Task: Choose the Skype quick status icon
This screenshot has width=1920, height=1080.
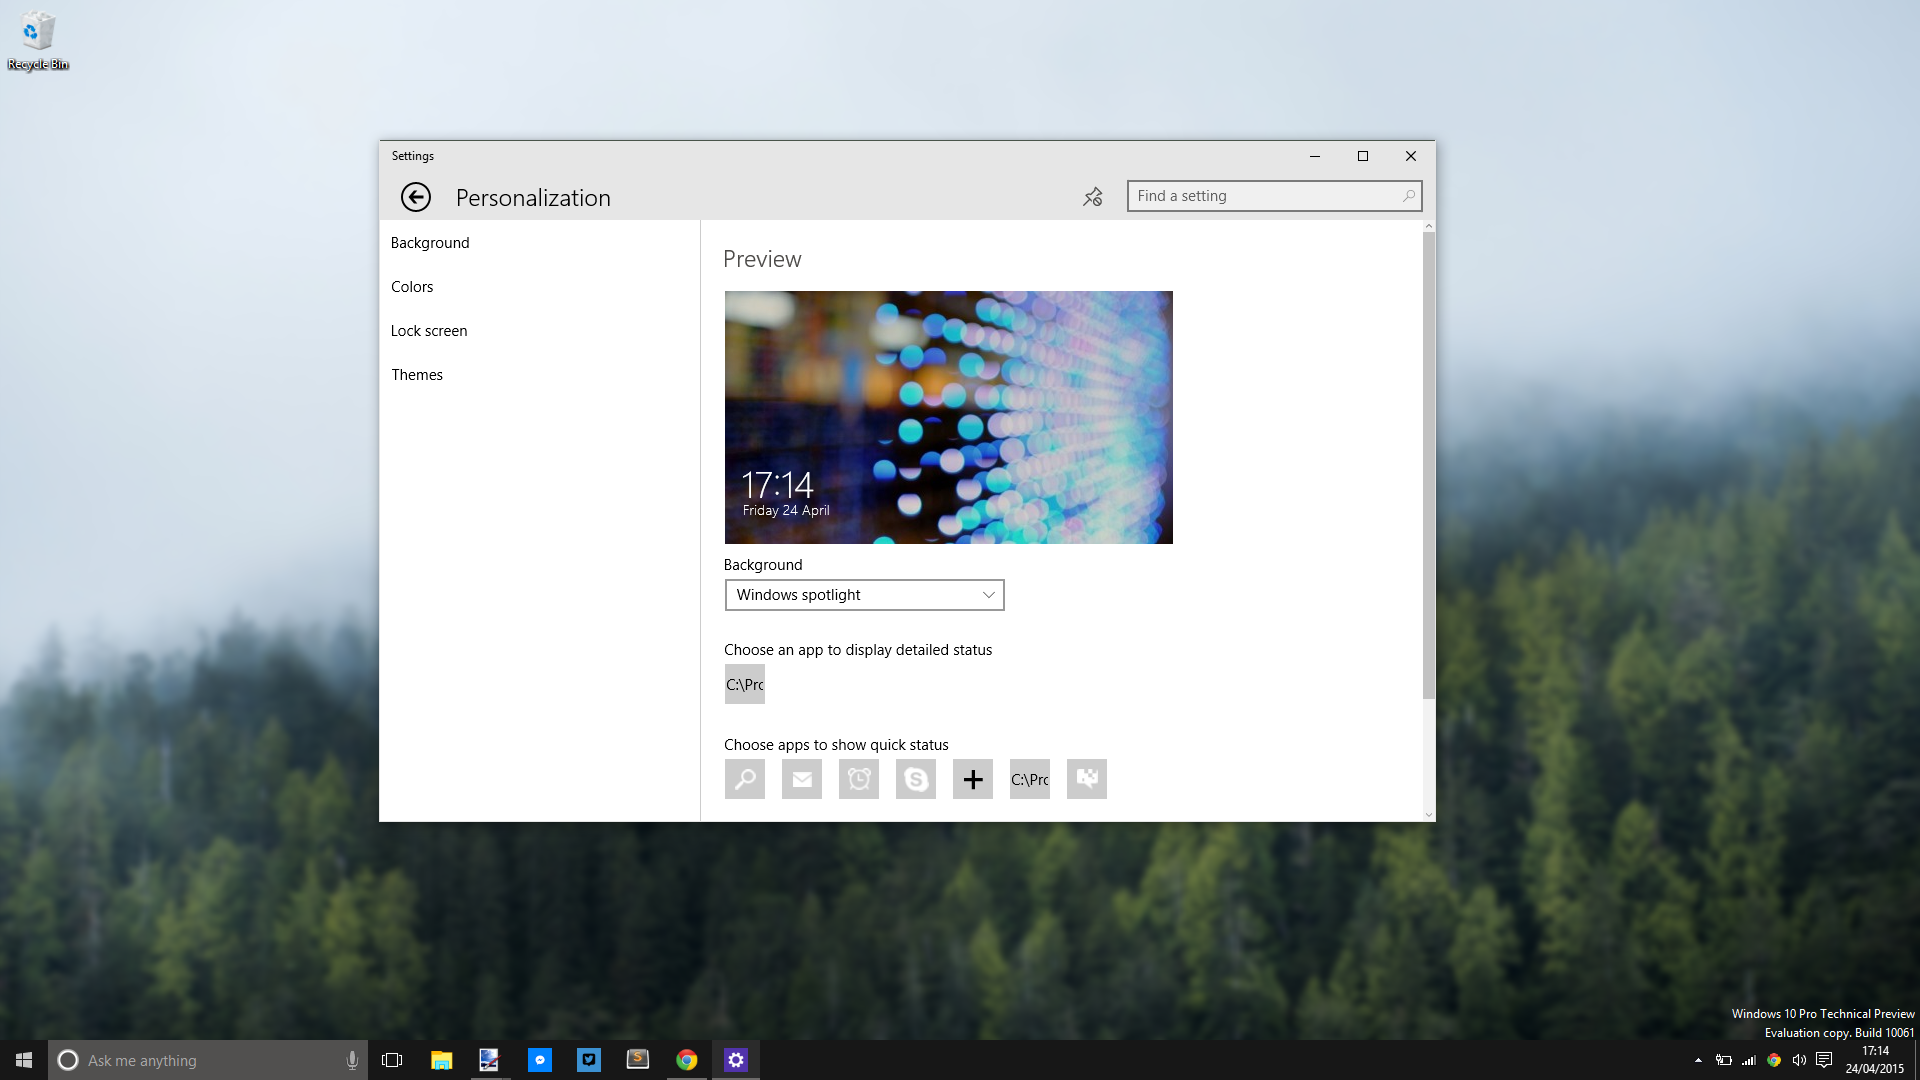Action: (x=915, y=779)
